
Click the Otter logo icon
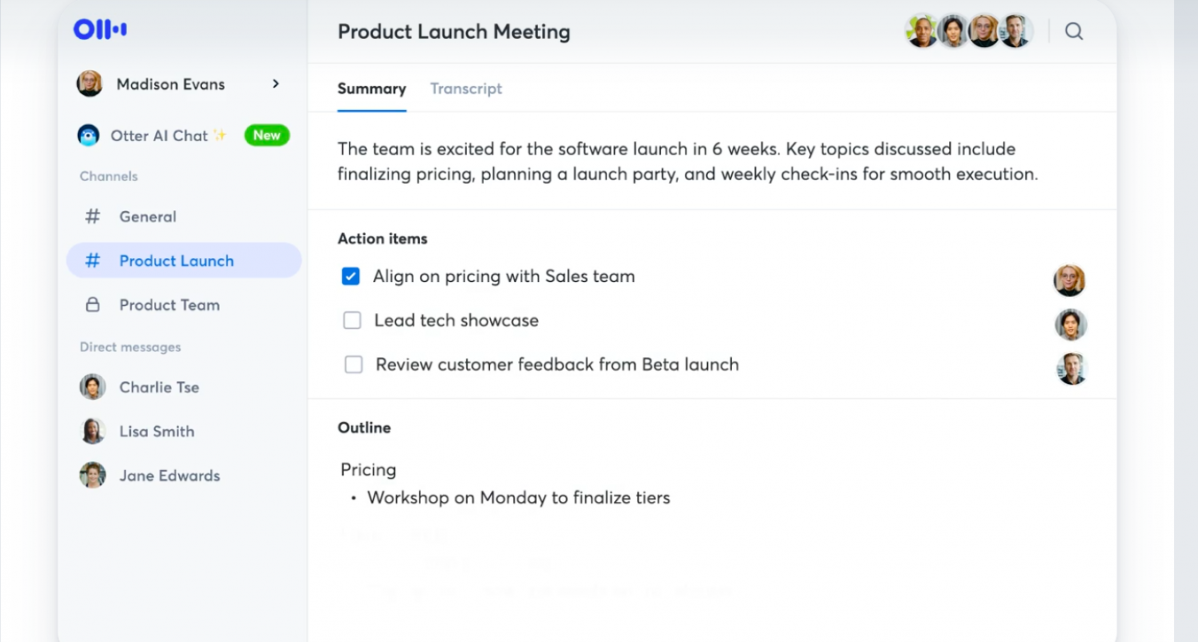click(x=100, y=30)
